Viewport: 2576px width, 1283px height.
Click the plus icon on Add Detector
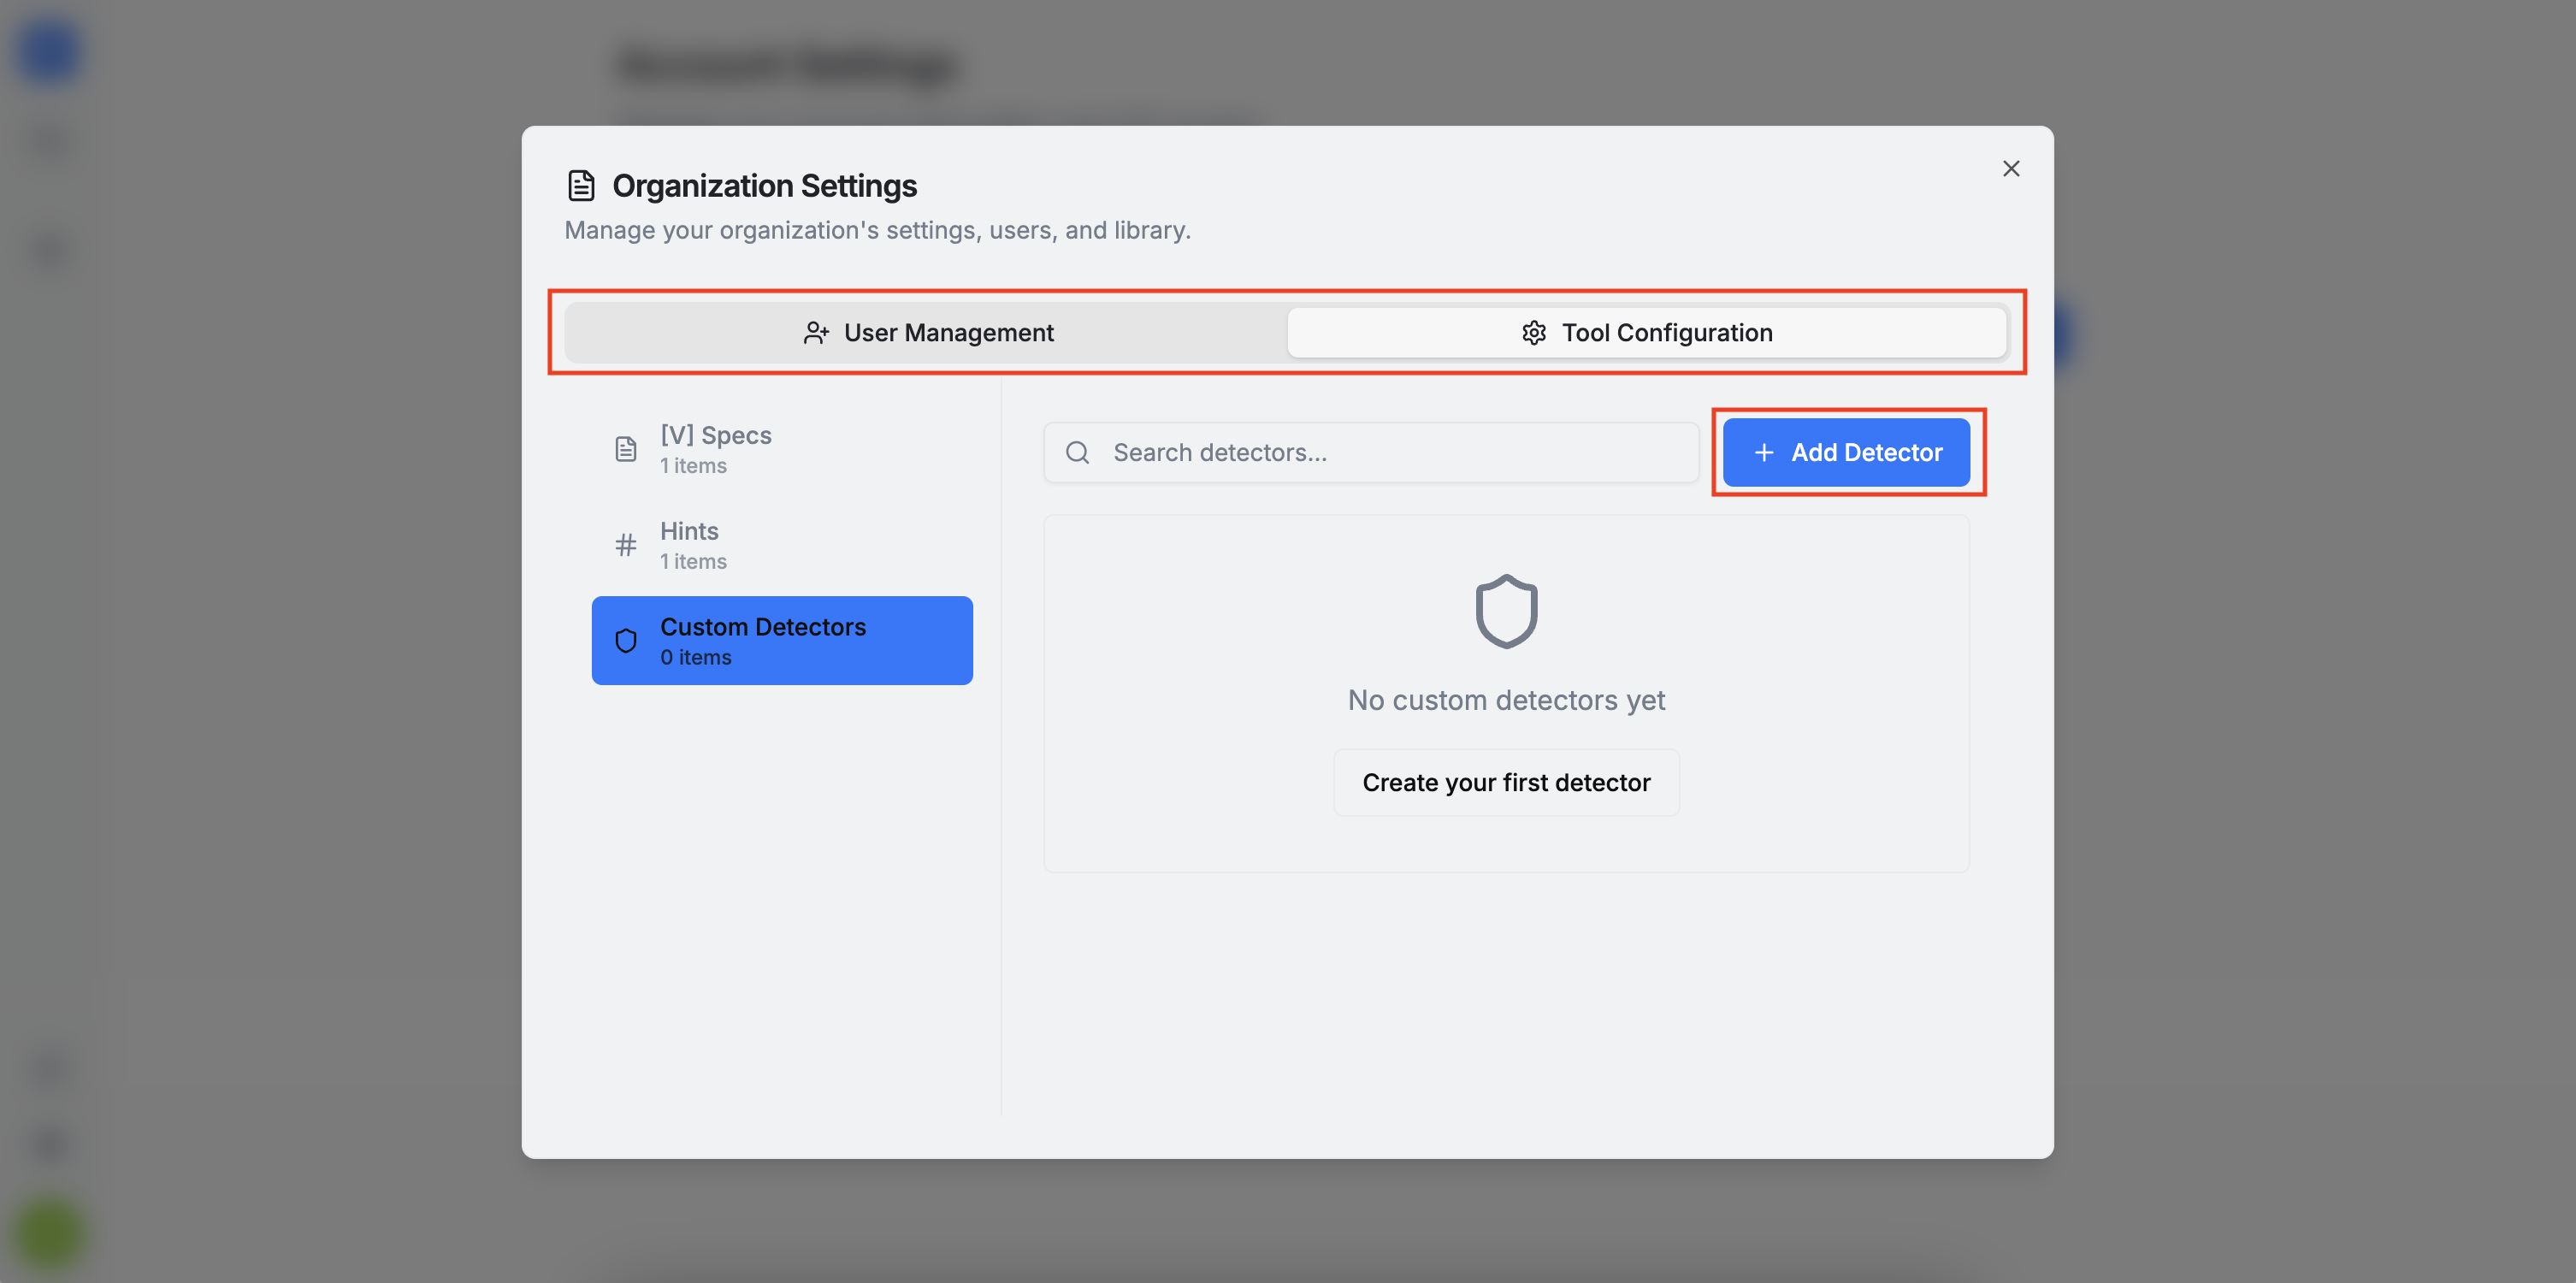click(1764, 453)
